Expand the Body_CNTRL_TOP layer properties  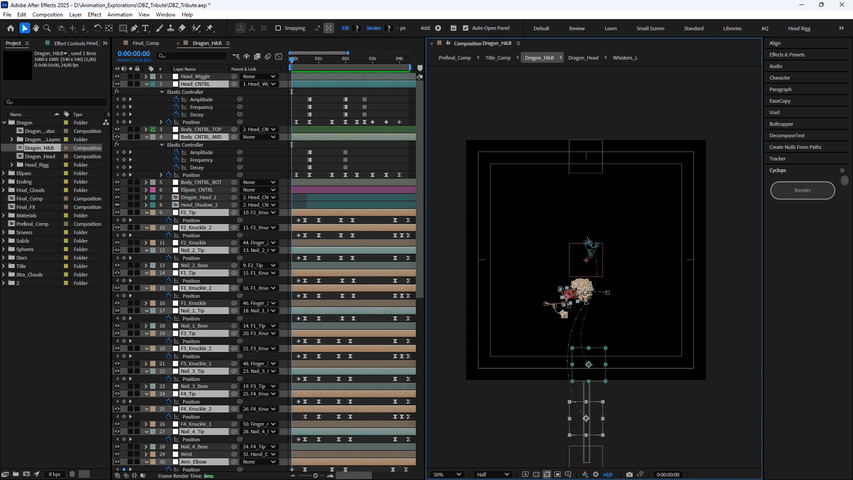point(146,130)
